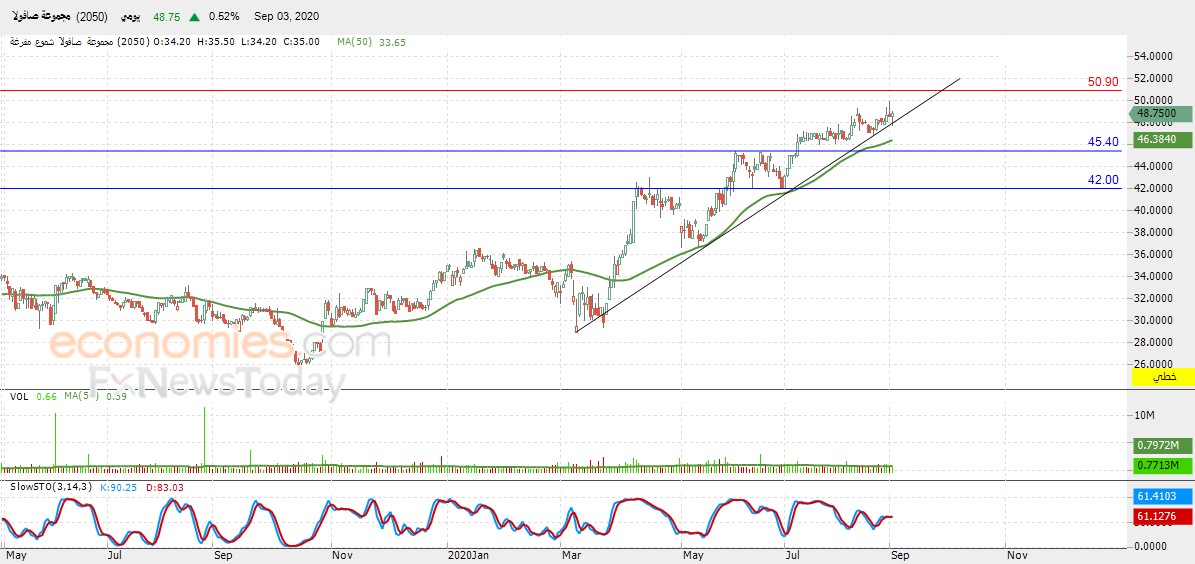
Task: Open the يومي daily timeframe selector
Action: pos(129,18)
